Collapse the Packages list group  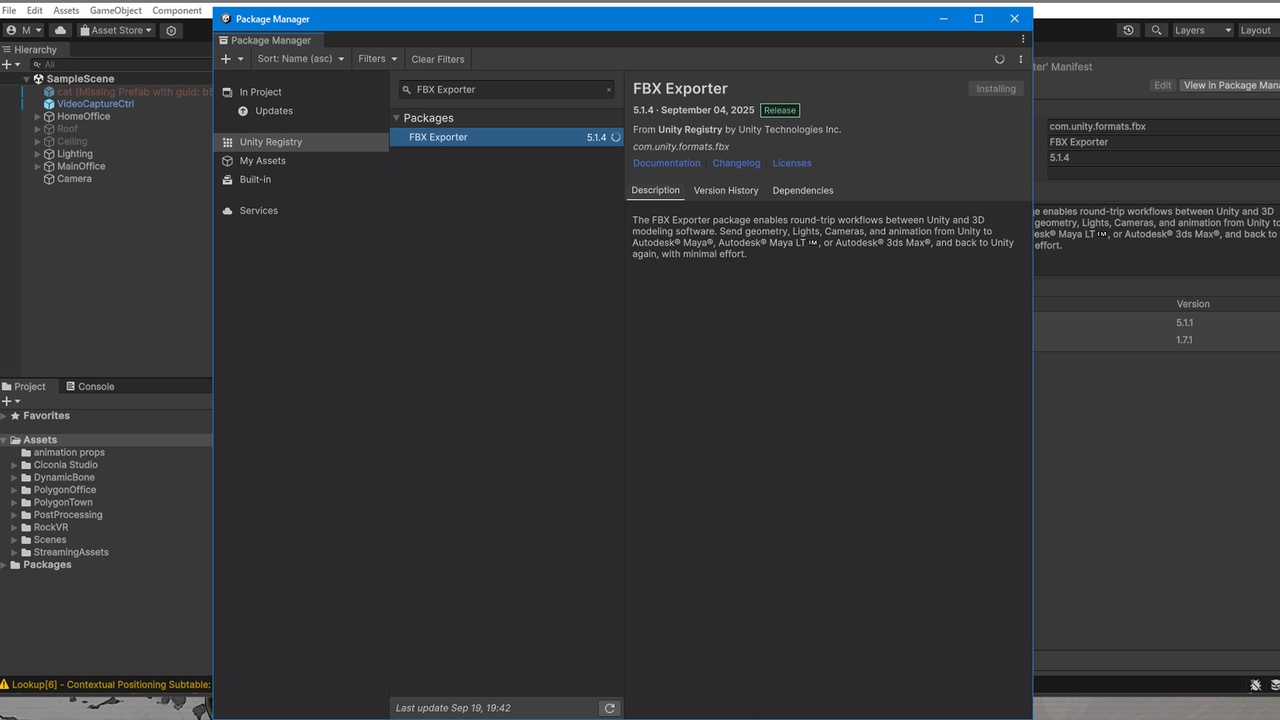[396, 118]
